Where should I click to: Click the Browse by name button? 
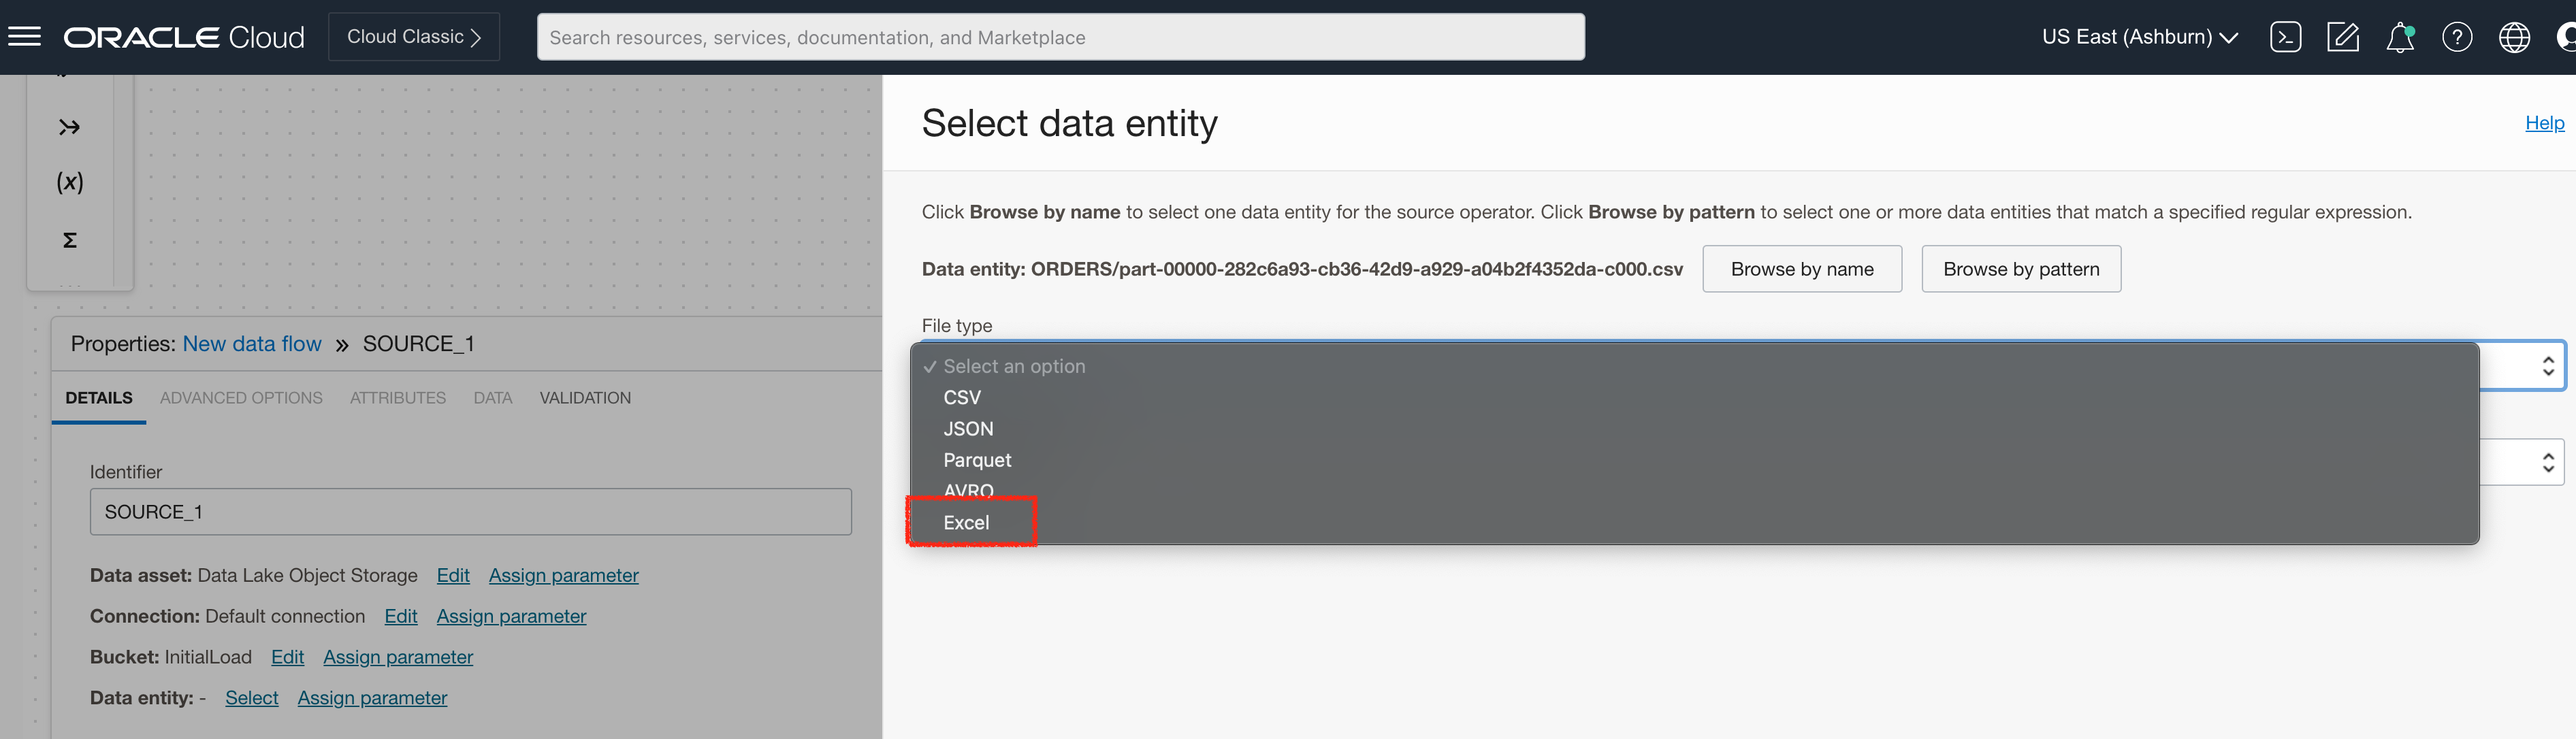[x=1802, y=268]
